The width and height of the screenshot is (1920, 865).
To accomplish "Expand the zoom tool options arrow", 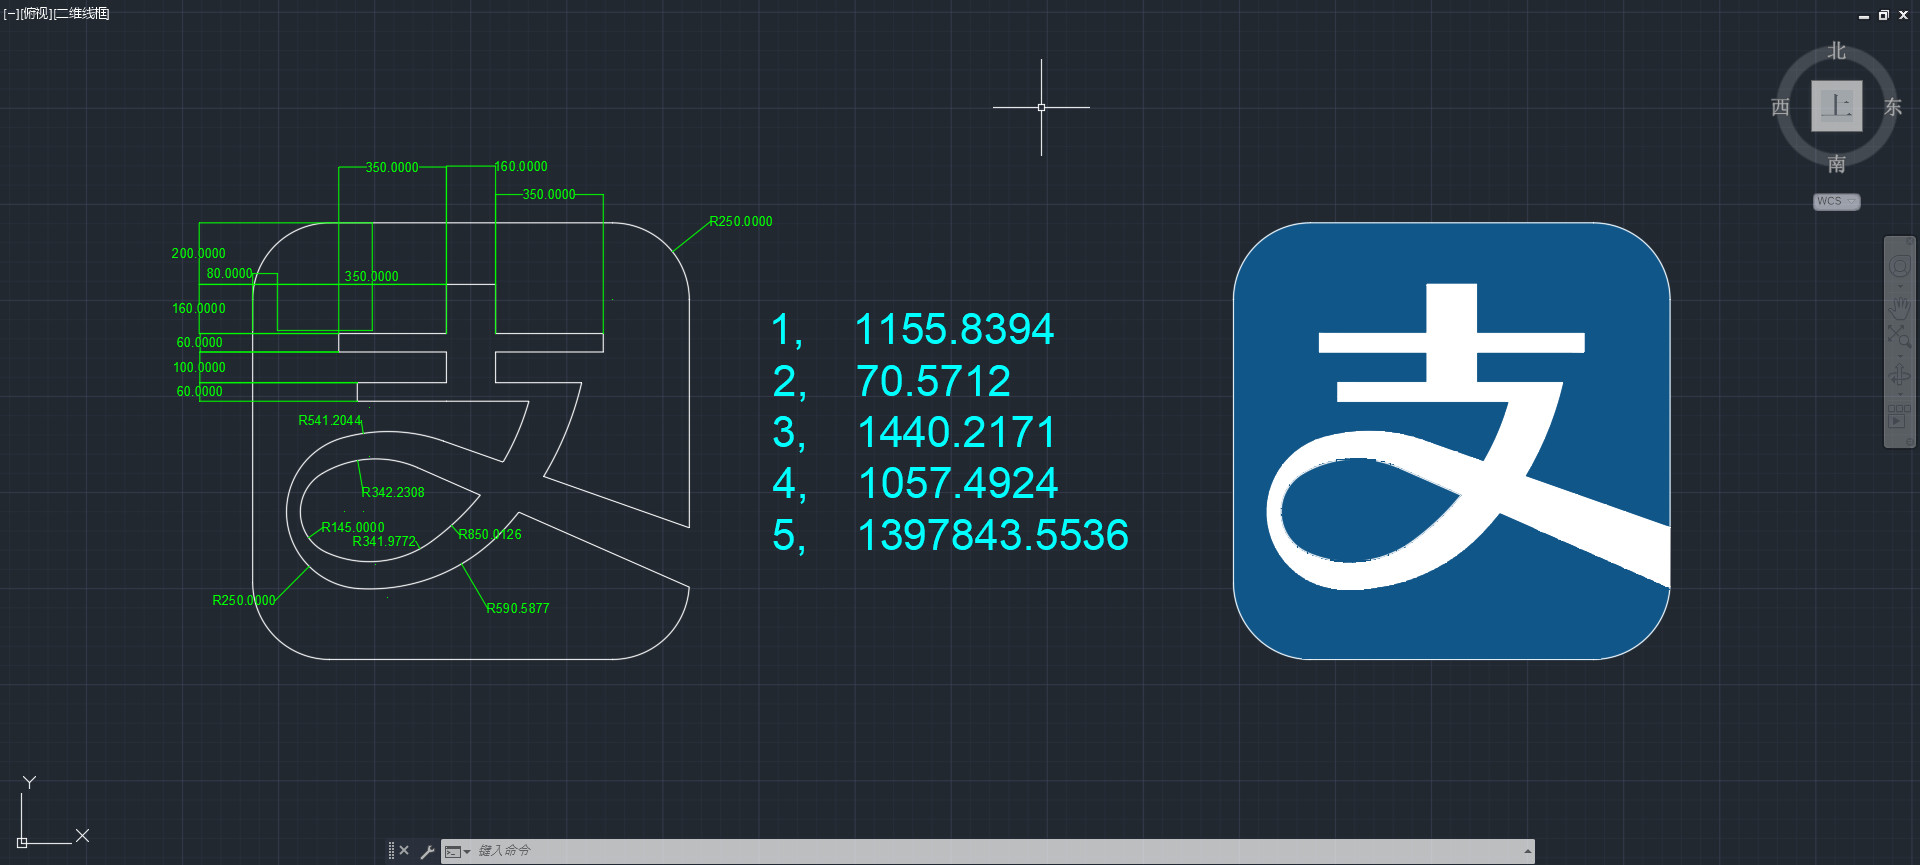I will (x=1900, y=355).
